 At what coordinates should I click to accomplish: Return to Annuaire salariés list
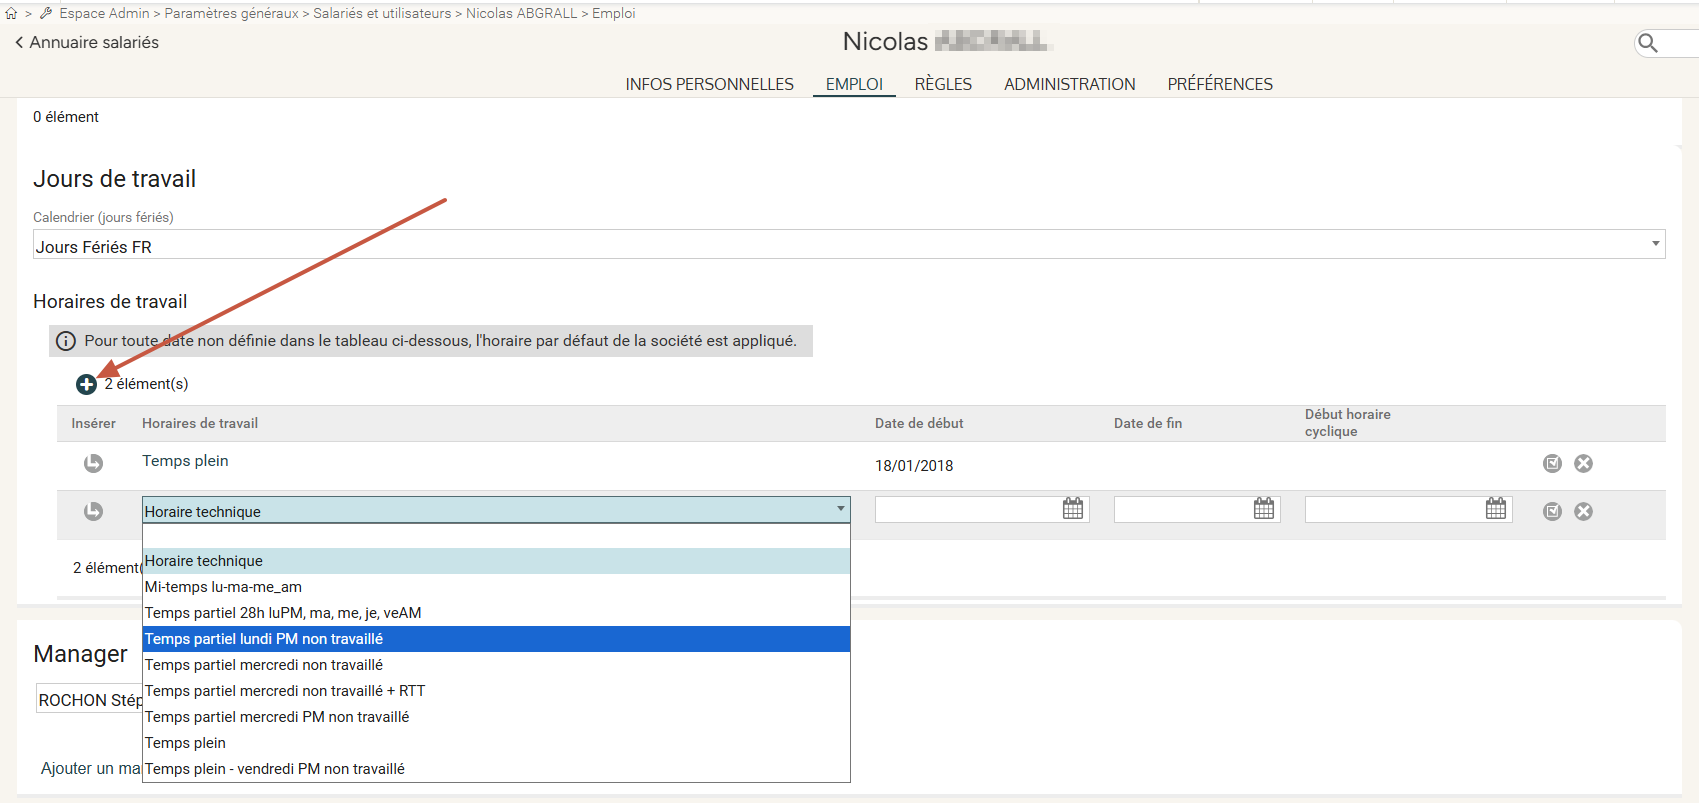(x=87, y=42)
